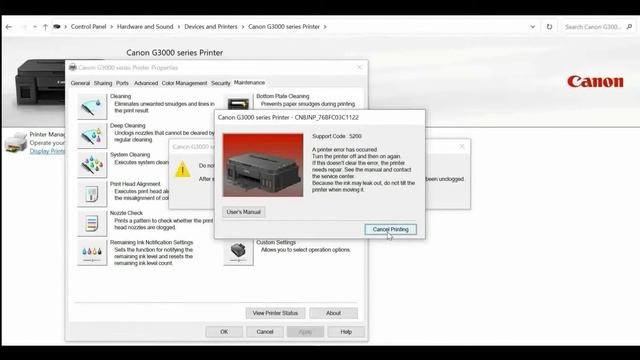640x360 pixels.
Task: Switch to Color Management tab
Action: pos(184,83)
